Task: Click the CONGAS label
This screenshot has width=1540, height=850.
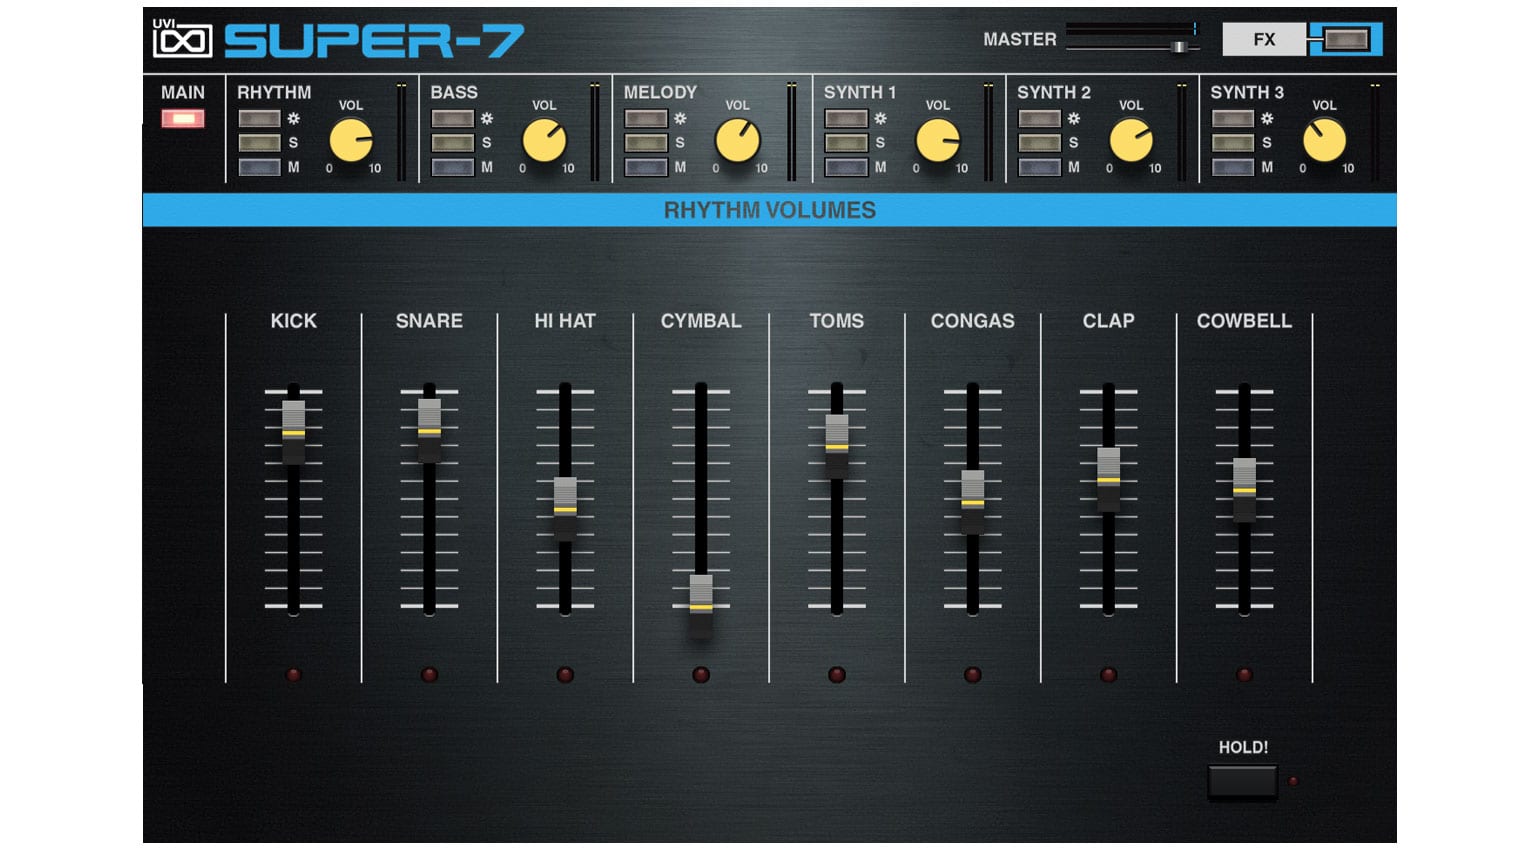Action: 973,321
